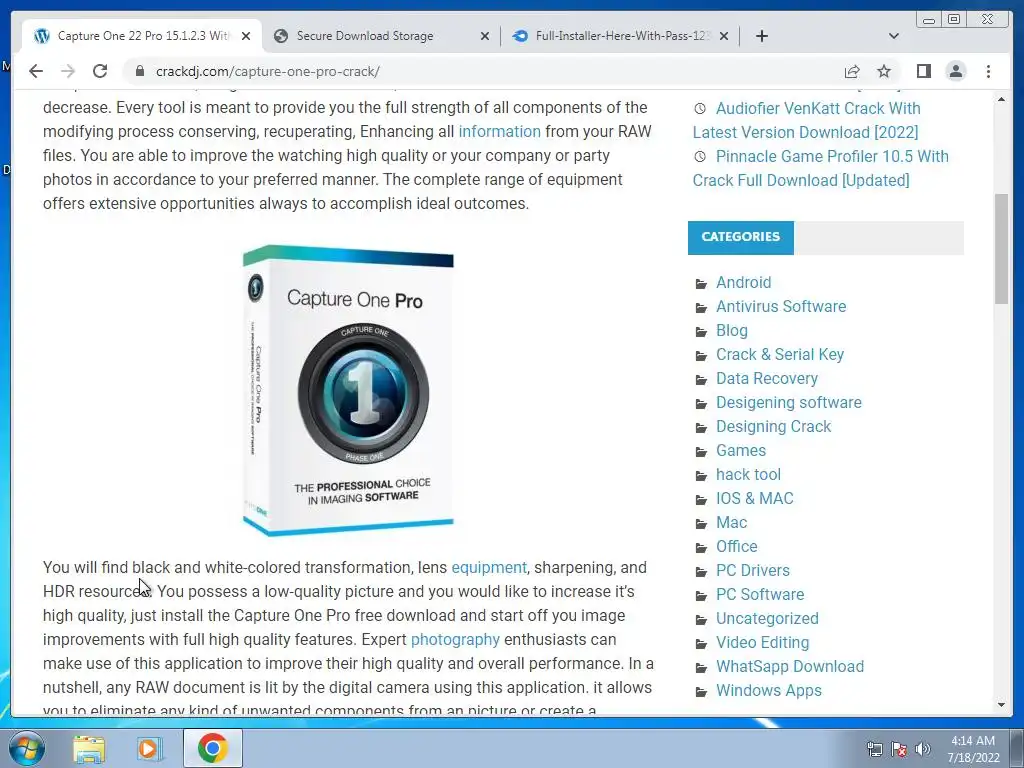Screen dimensions: 1024x768
Task: Open the Chrome profile avatar menu
Action: click(x=955, y=71)
